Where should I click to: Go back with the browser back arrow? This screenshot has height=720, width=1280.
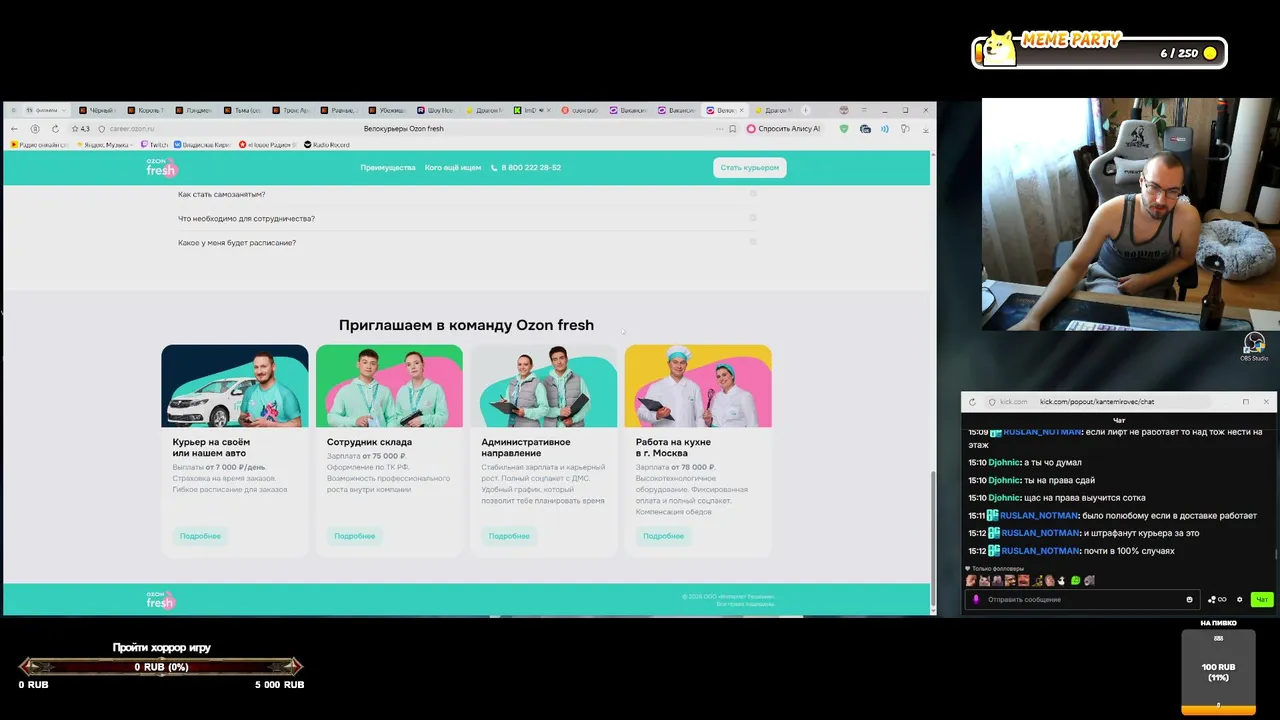[x=14, y=129]
